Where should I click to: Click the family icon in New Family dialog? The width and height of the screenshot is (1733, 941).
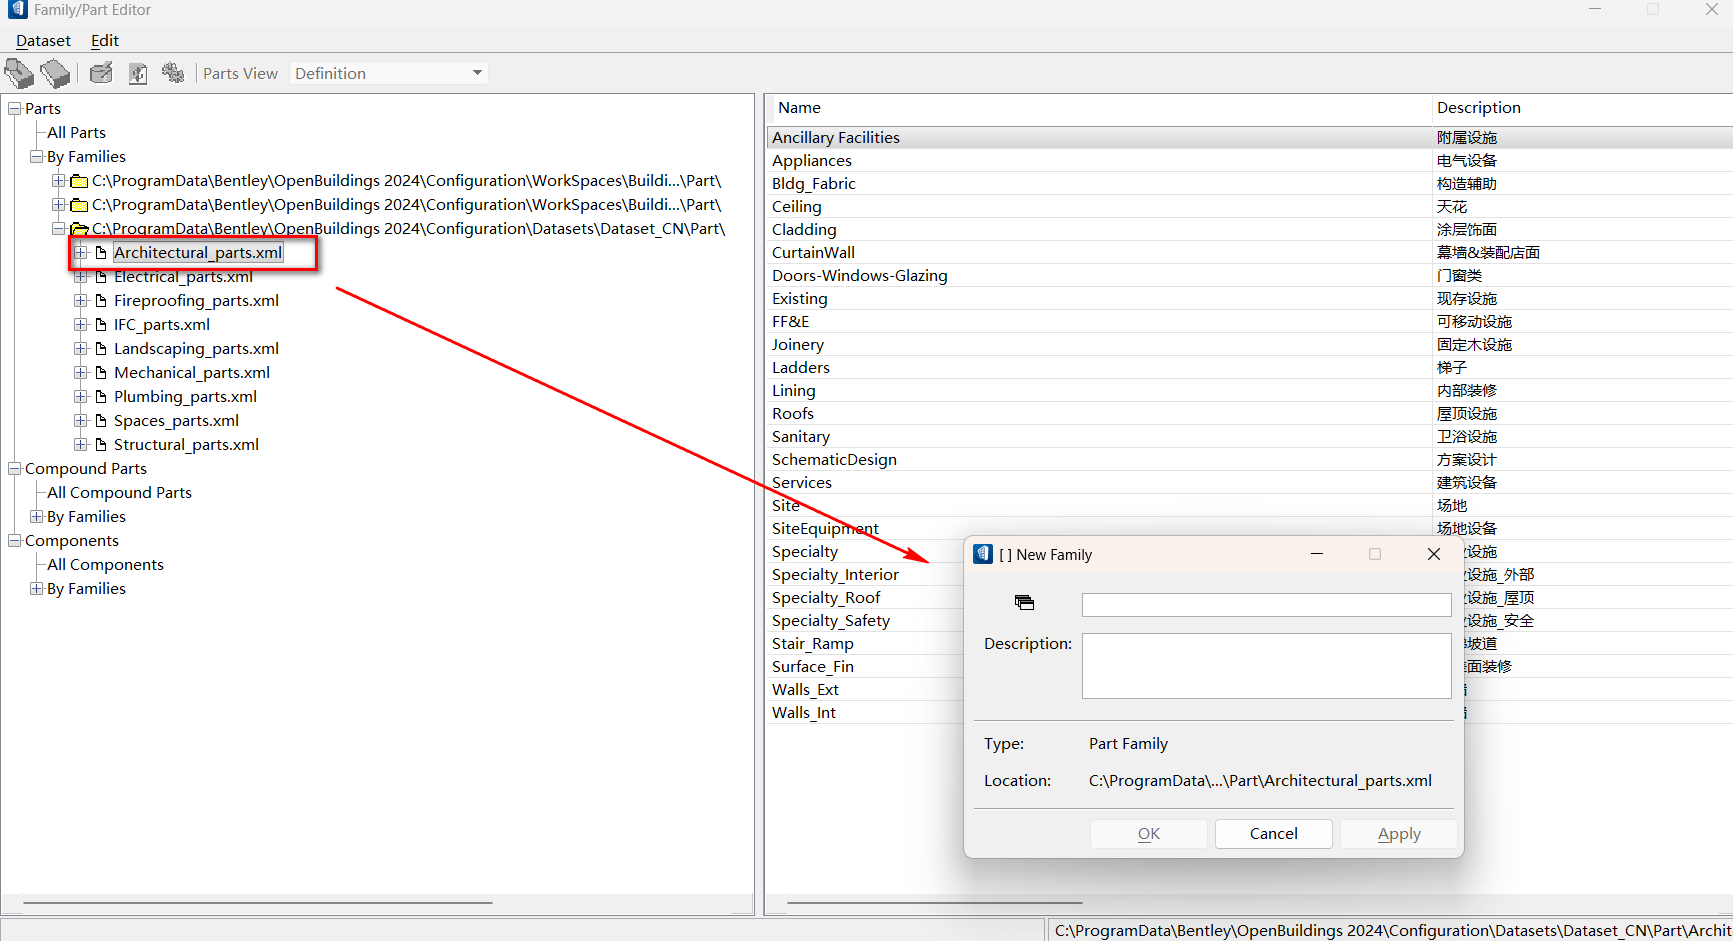[x=1024, y=602]
